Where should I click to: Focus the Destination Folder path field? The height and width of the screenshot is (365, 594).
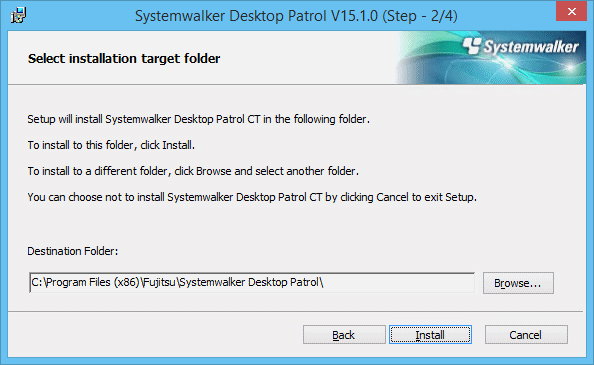click(x=252, y=282)
